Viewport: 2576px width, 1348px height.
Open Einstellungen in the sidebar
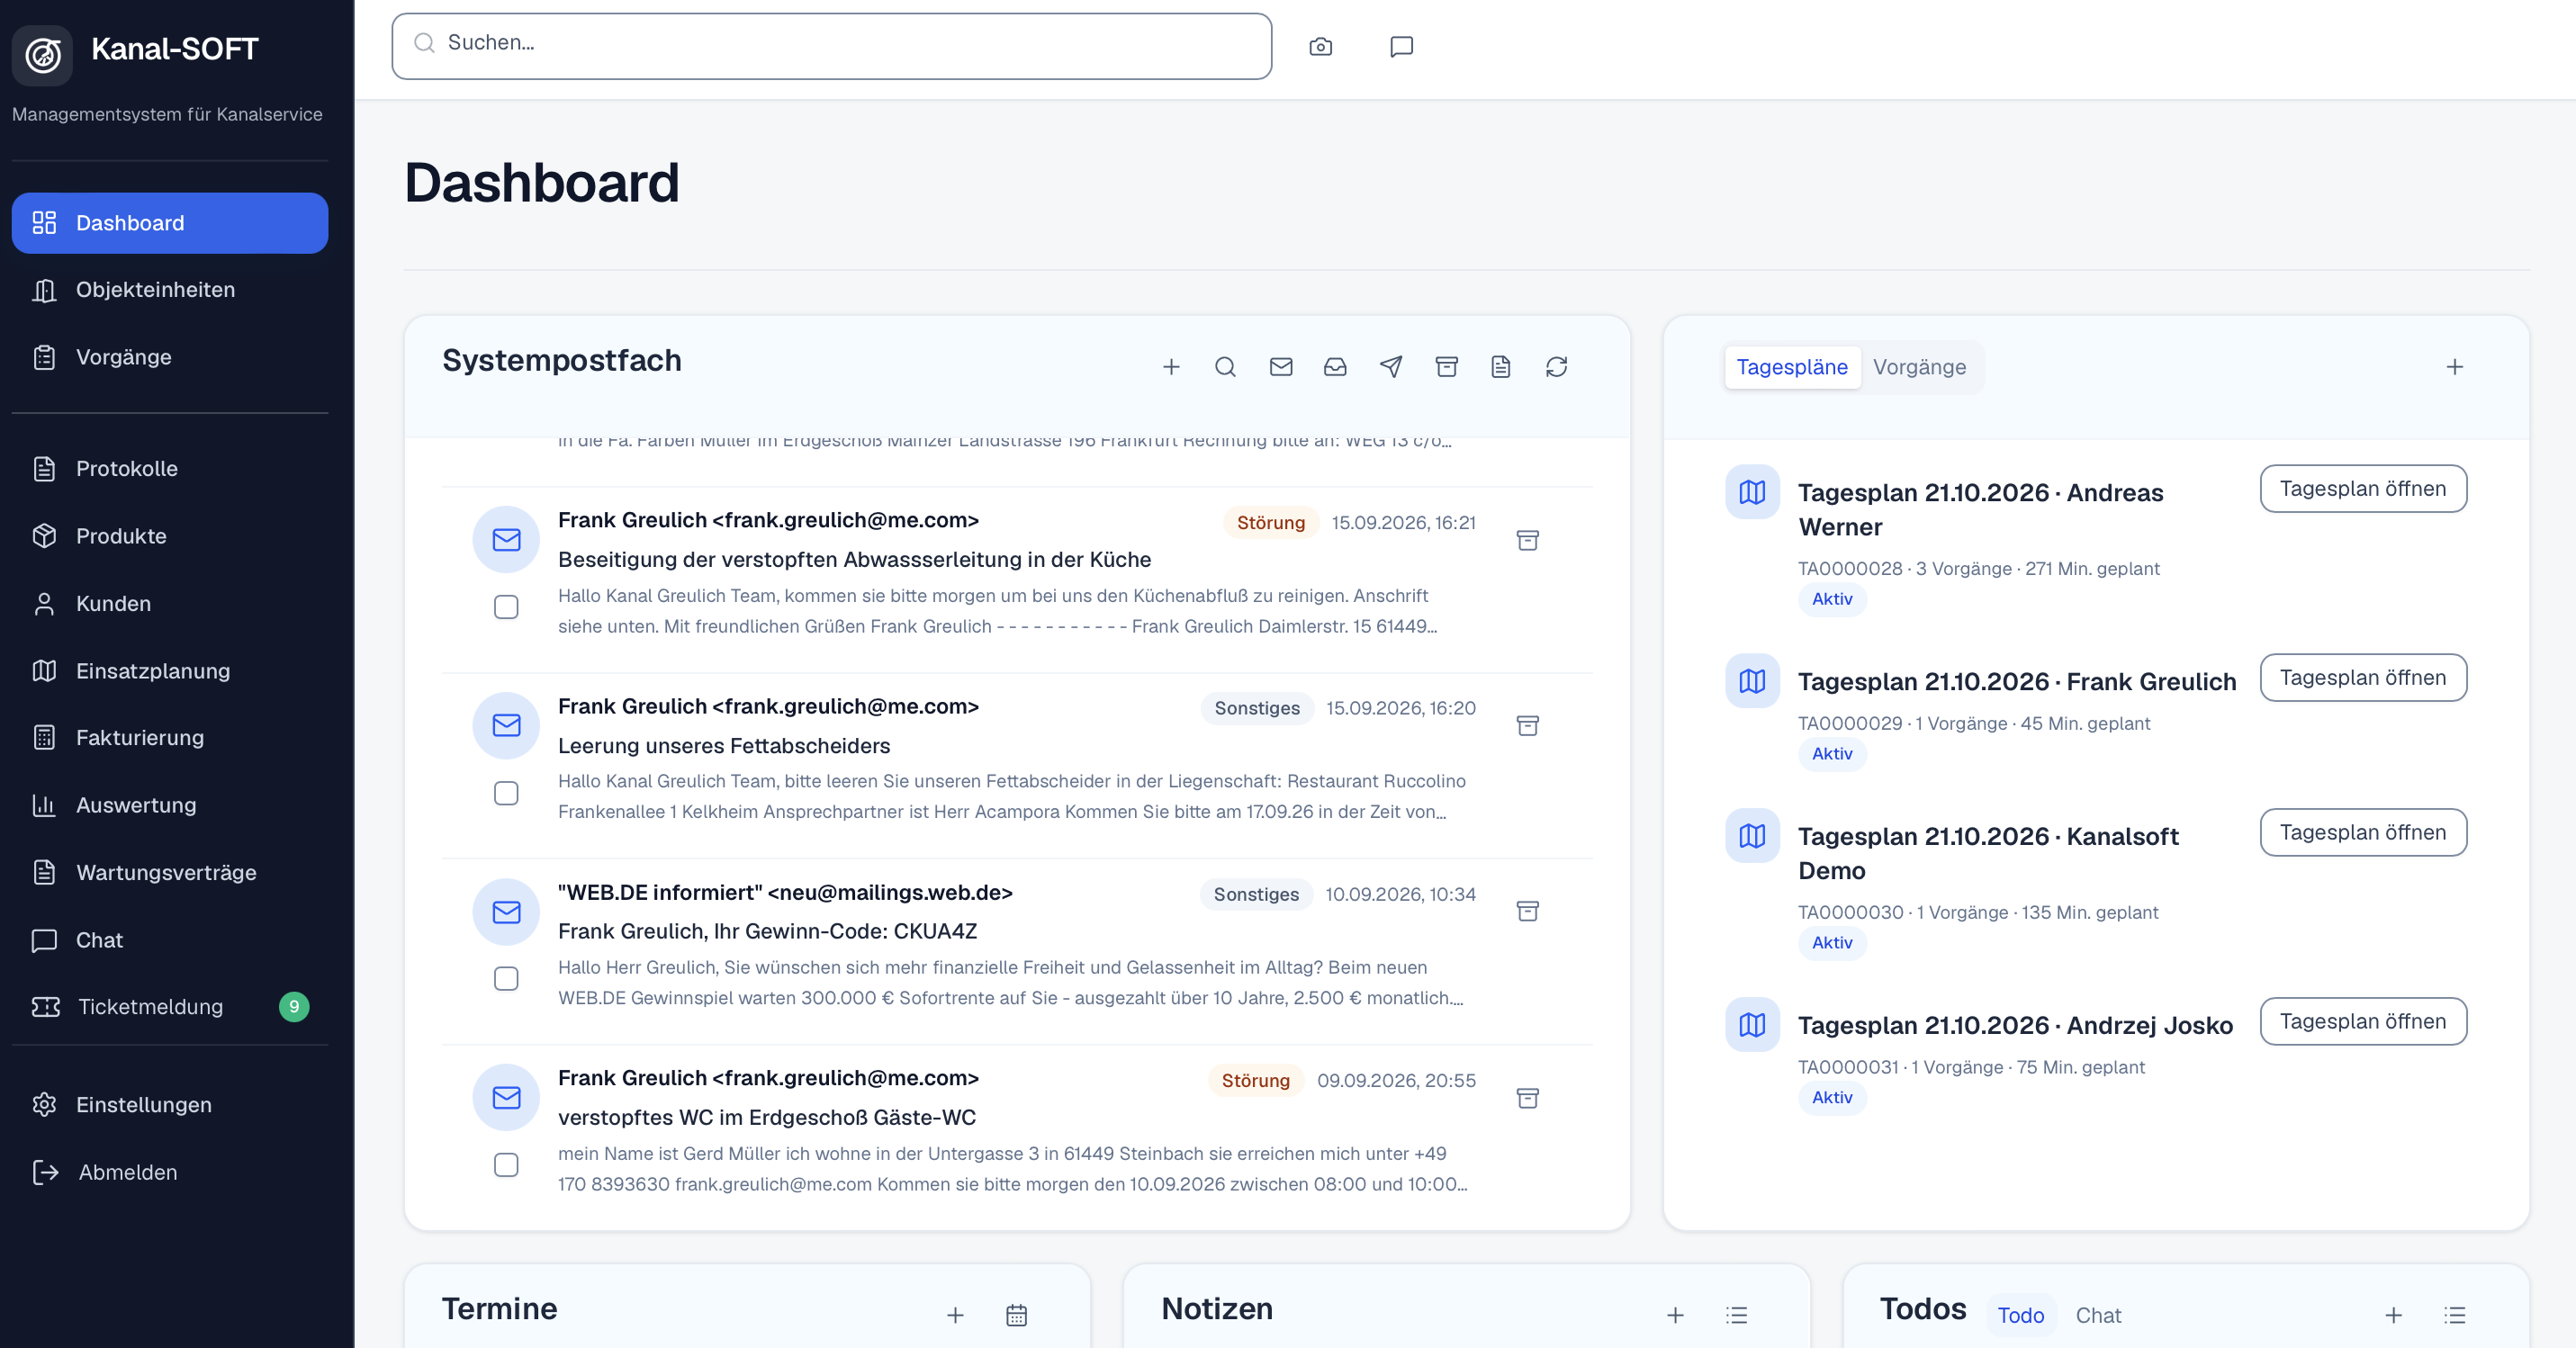click(170, 1104)
